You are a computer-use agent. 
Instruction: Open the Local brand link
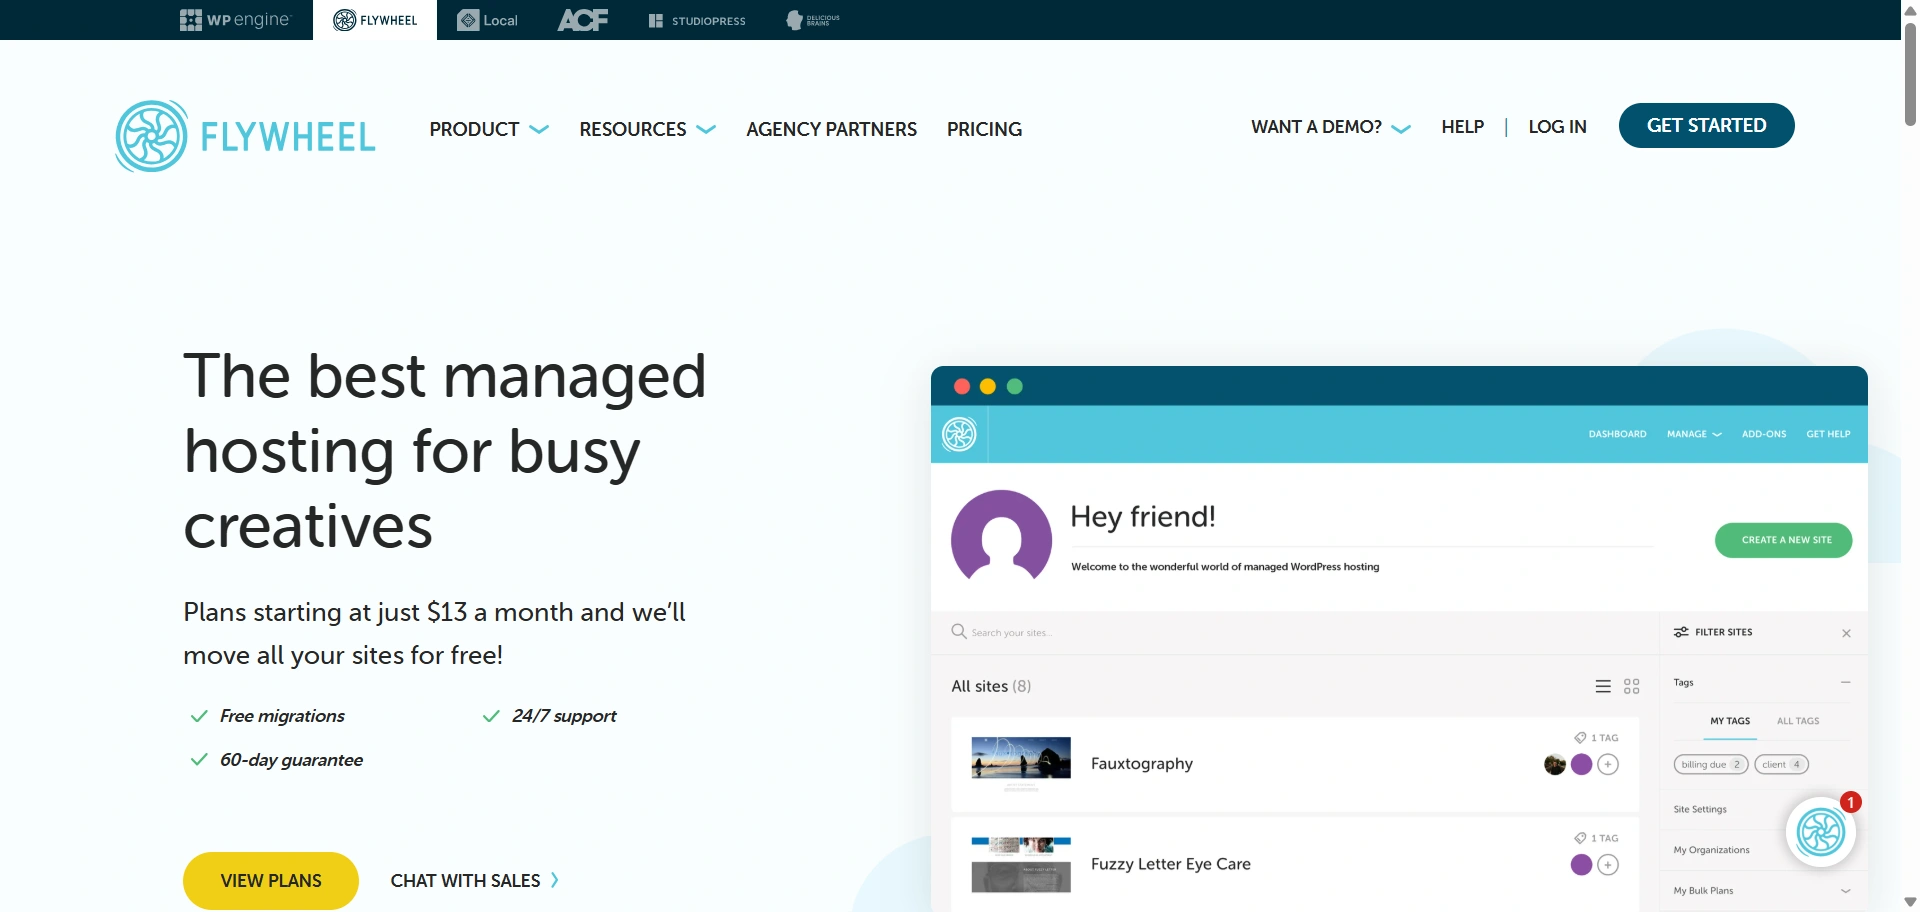(487, 20)
